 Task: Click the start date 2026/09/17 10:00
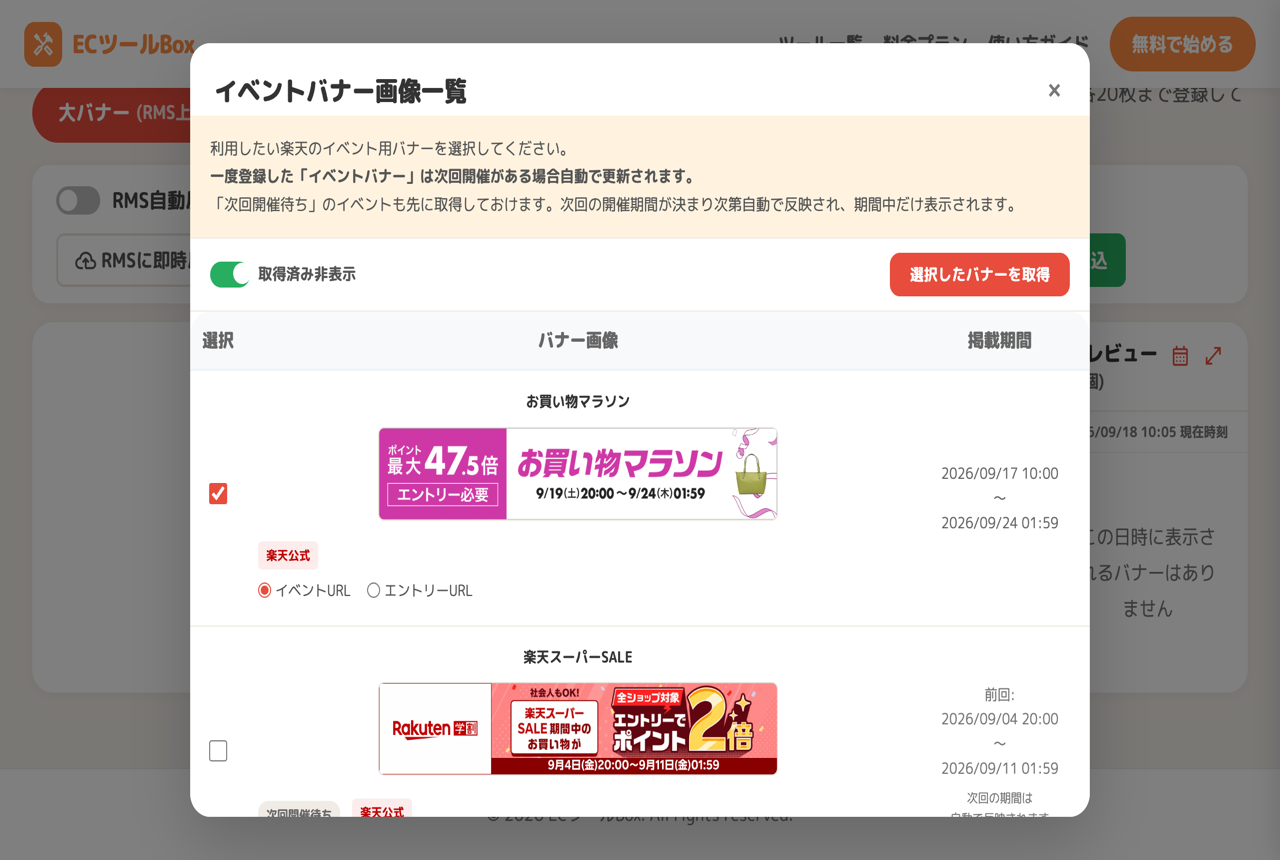(999, 473)
